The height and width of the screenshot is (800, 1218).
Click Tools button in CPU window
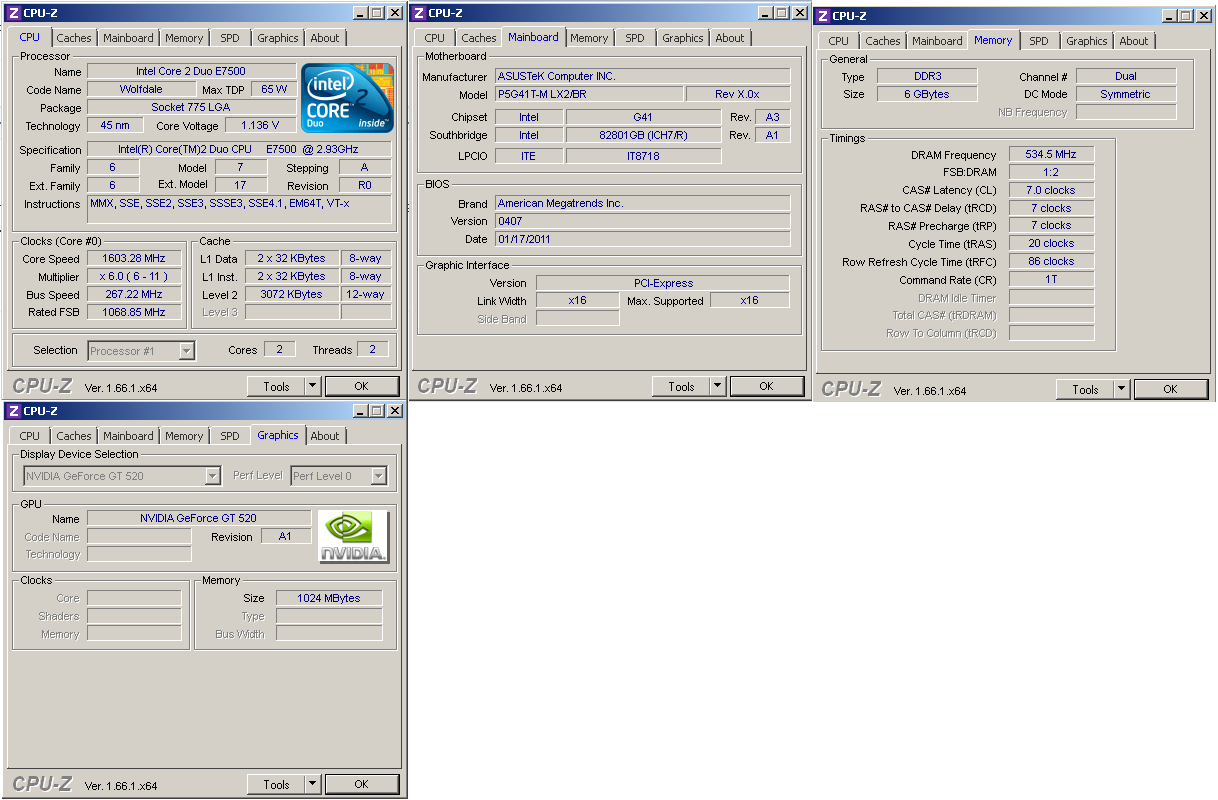[276, 386]
